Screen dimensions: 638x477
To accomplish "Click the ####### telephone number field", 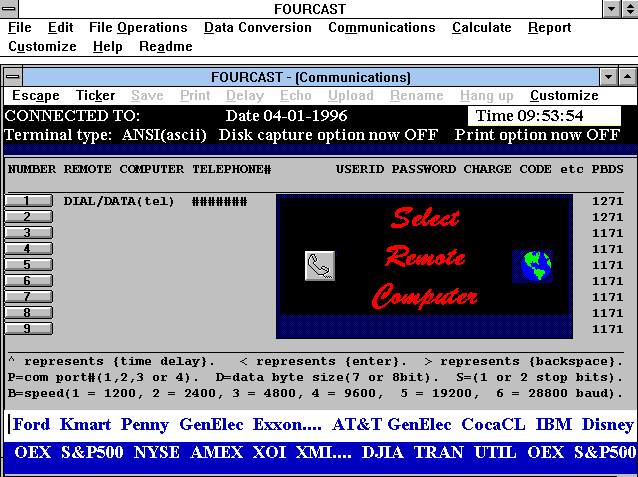I will (219, 201).
